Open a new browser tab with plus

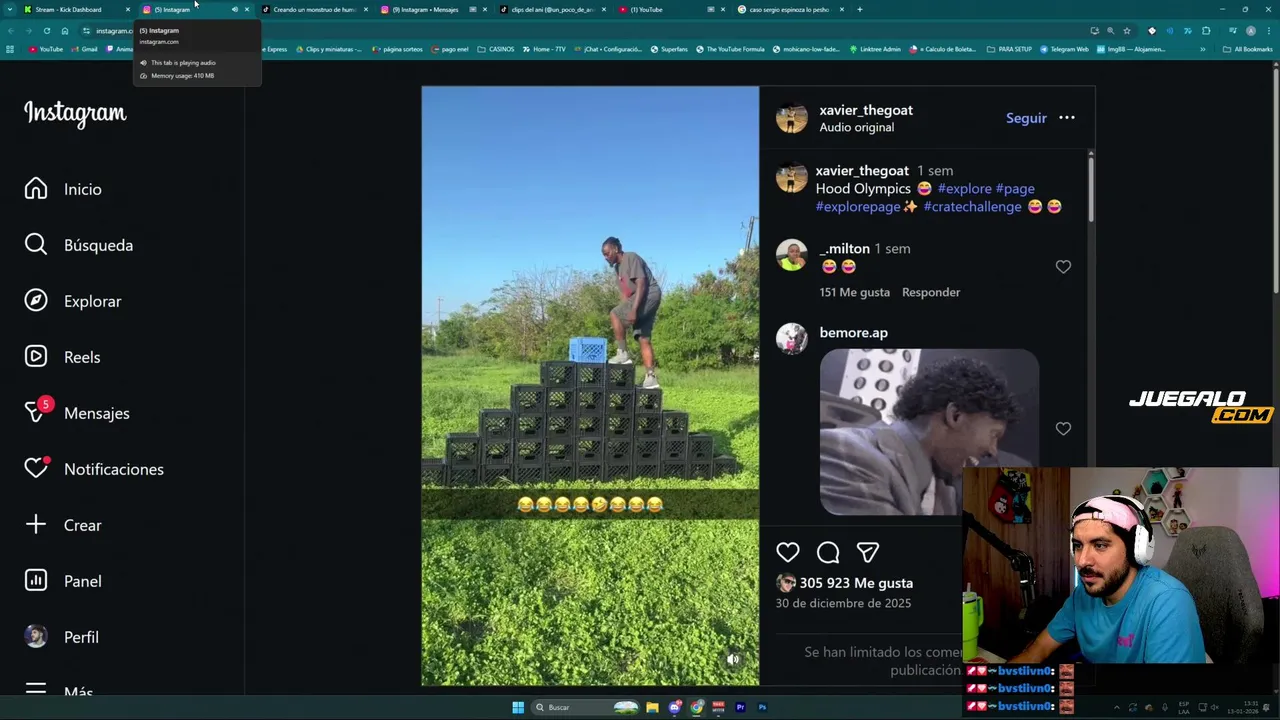pos(860,9)
